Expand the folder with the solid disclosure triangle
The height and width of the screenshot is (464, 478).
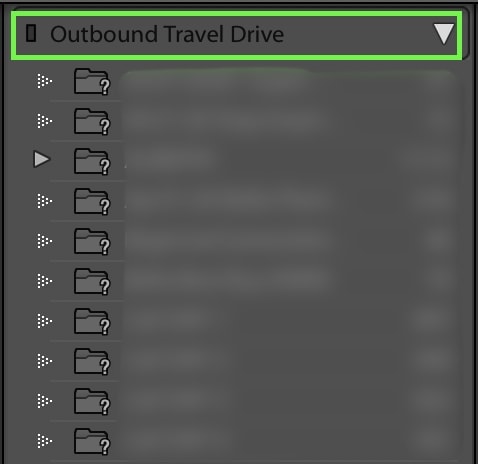[42, 159]
